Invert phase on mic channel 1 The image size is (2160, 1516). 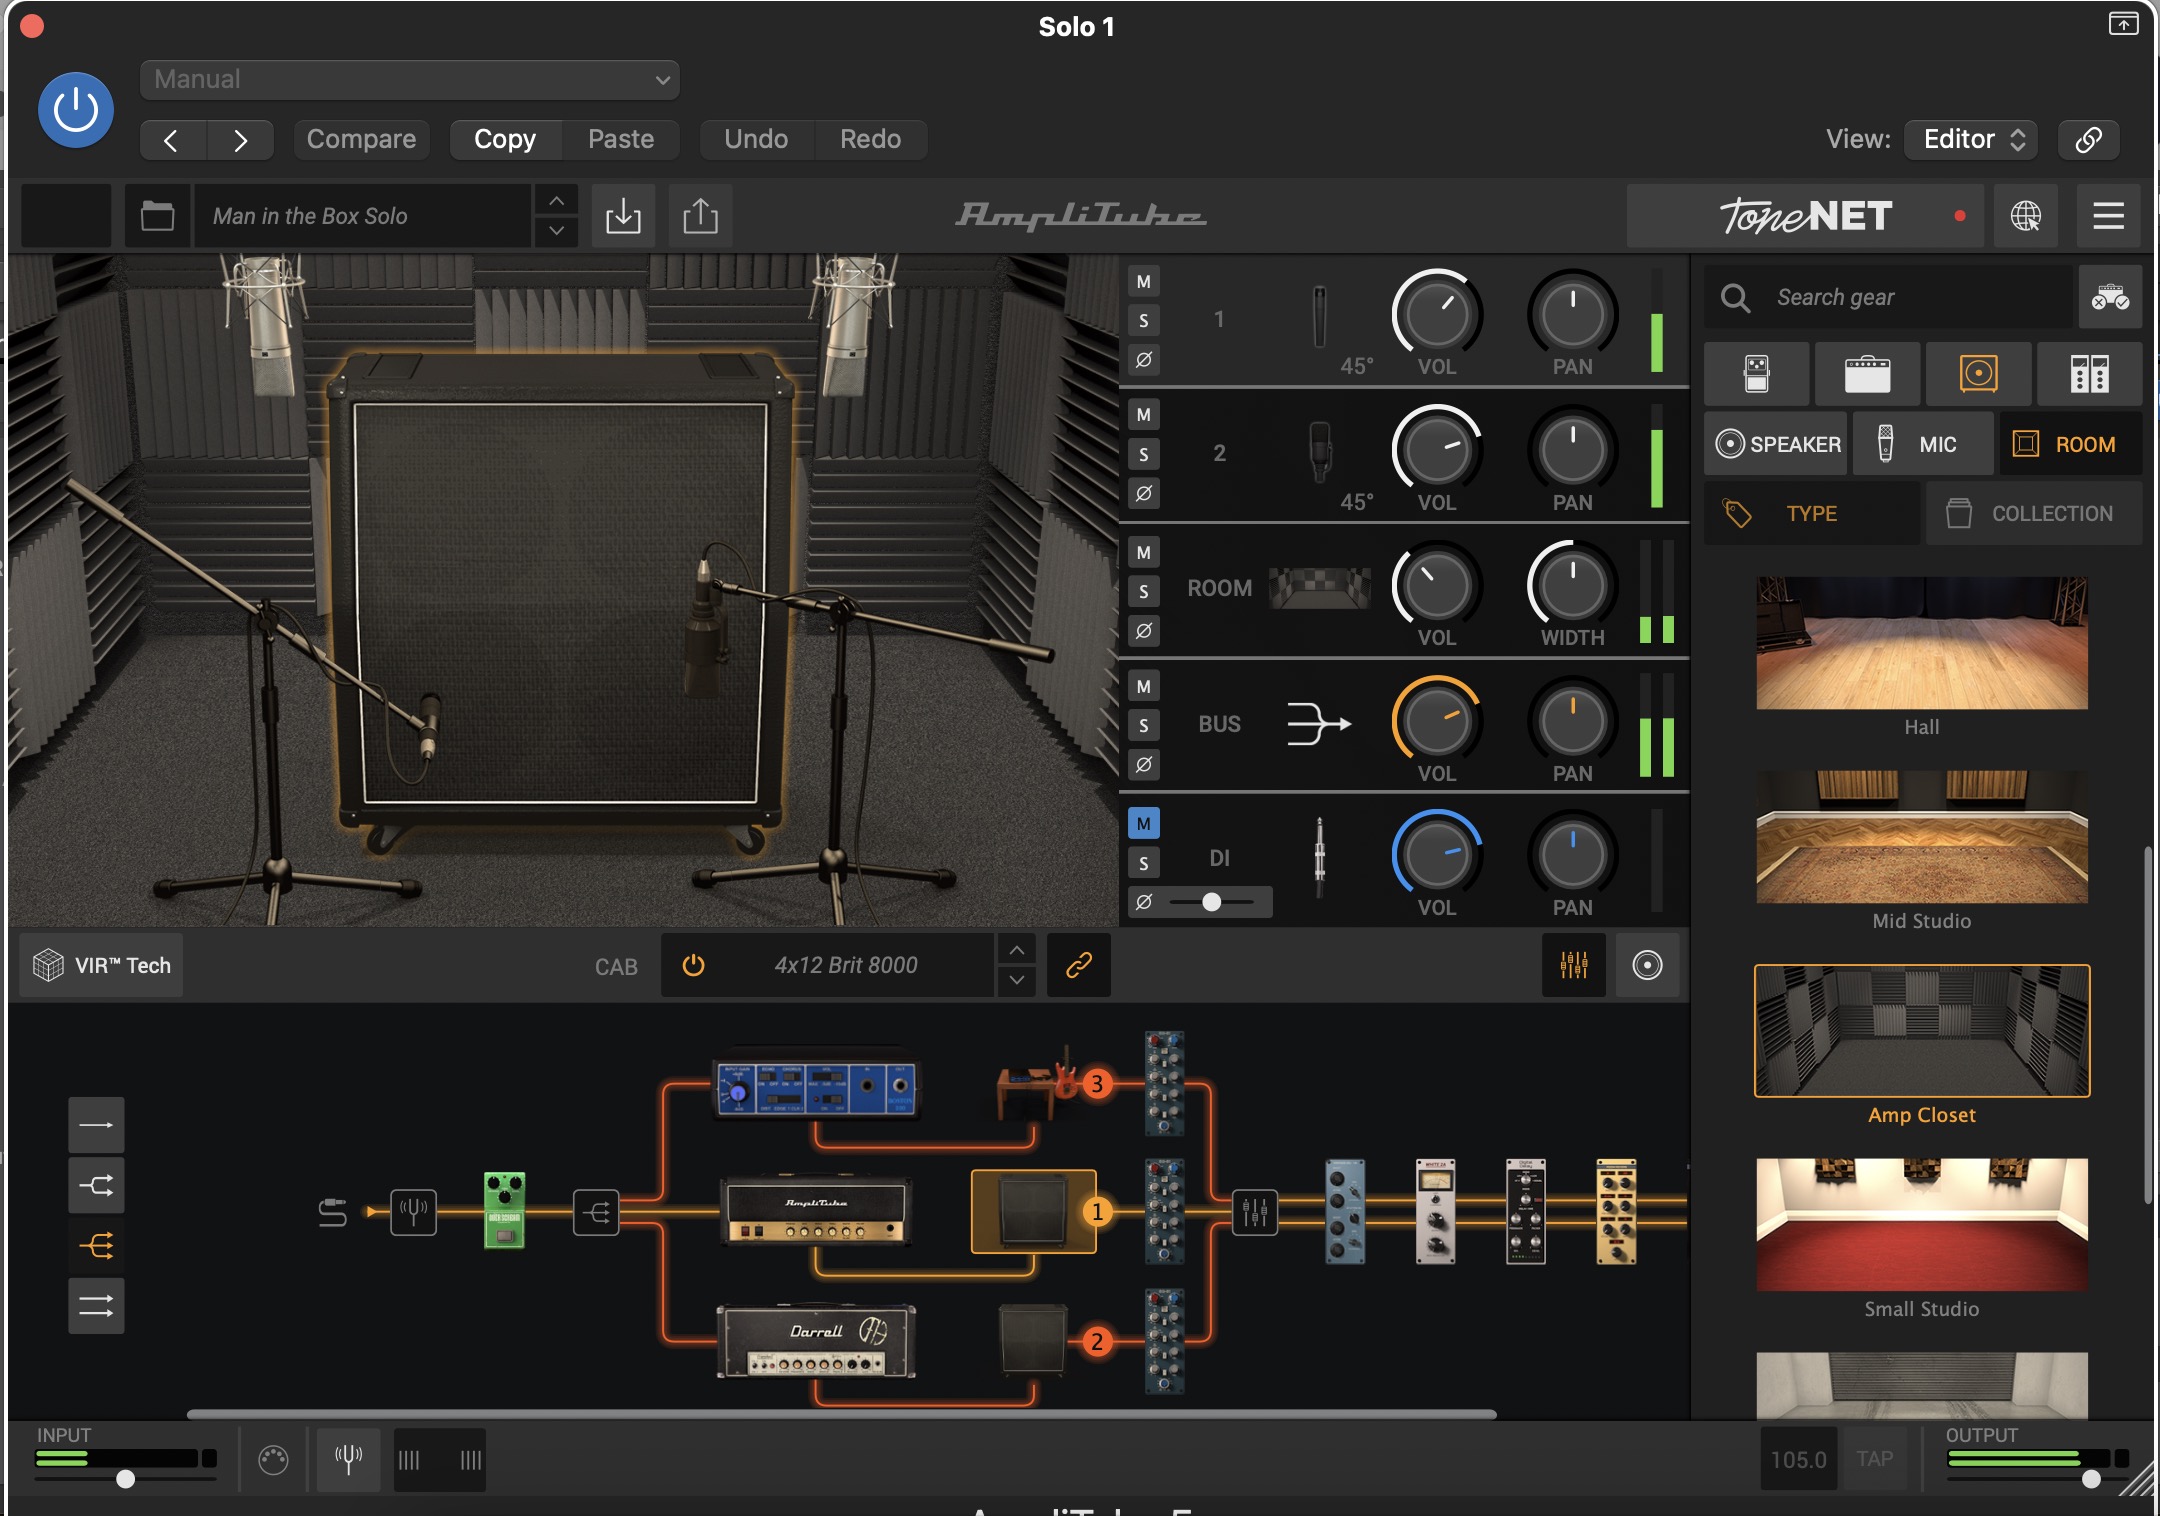point(1144,359)
